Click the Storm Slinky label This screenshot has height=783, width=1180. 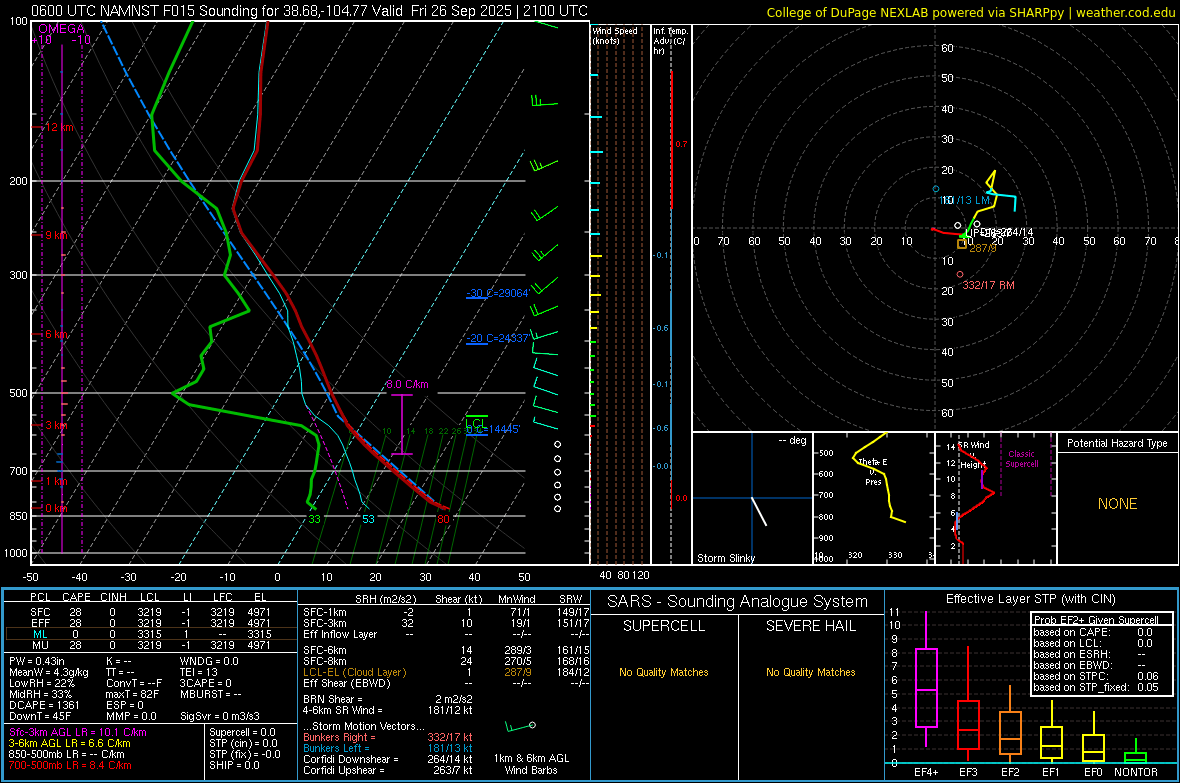coord(725,558)
